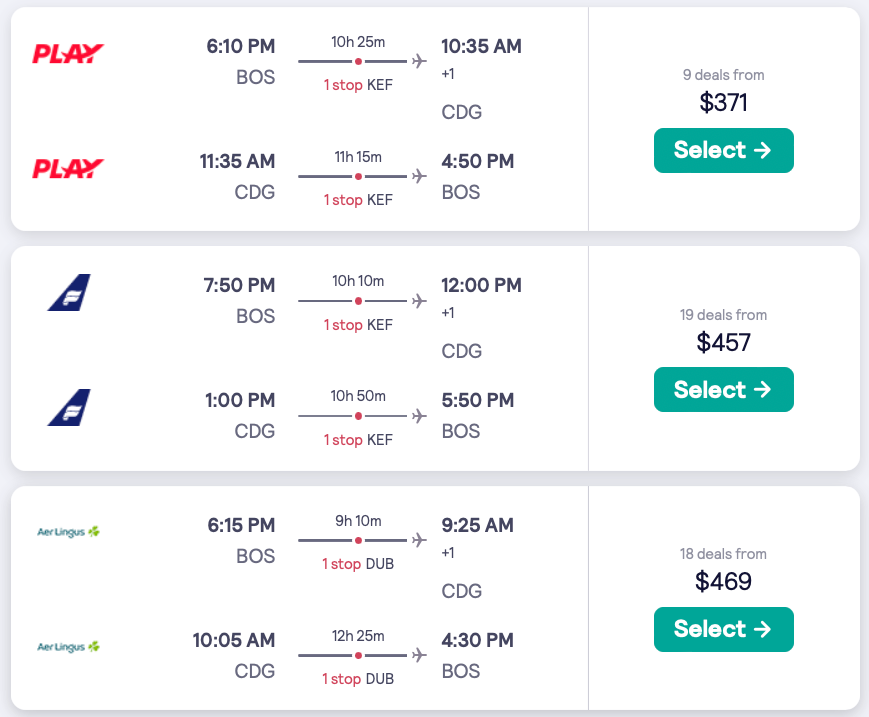This screenshot has height=717, width=869.
Task: Click the "18 deals from" text
Action: [723, 554]
